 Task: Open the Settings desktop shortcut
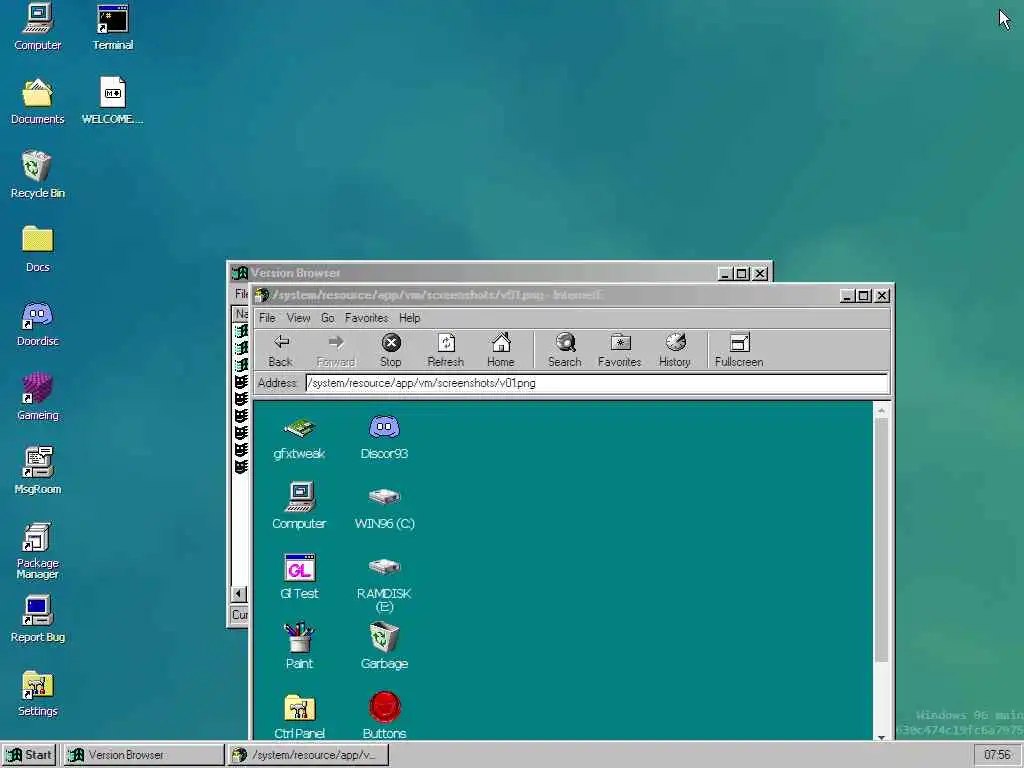coord(37,694)
